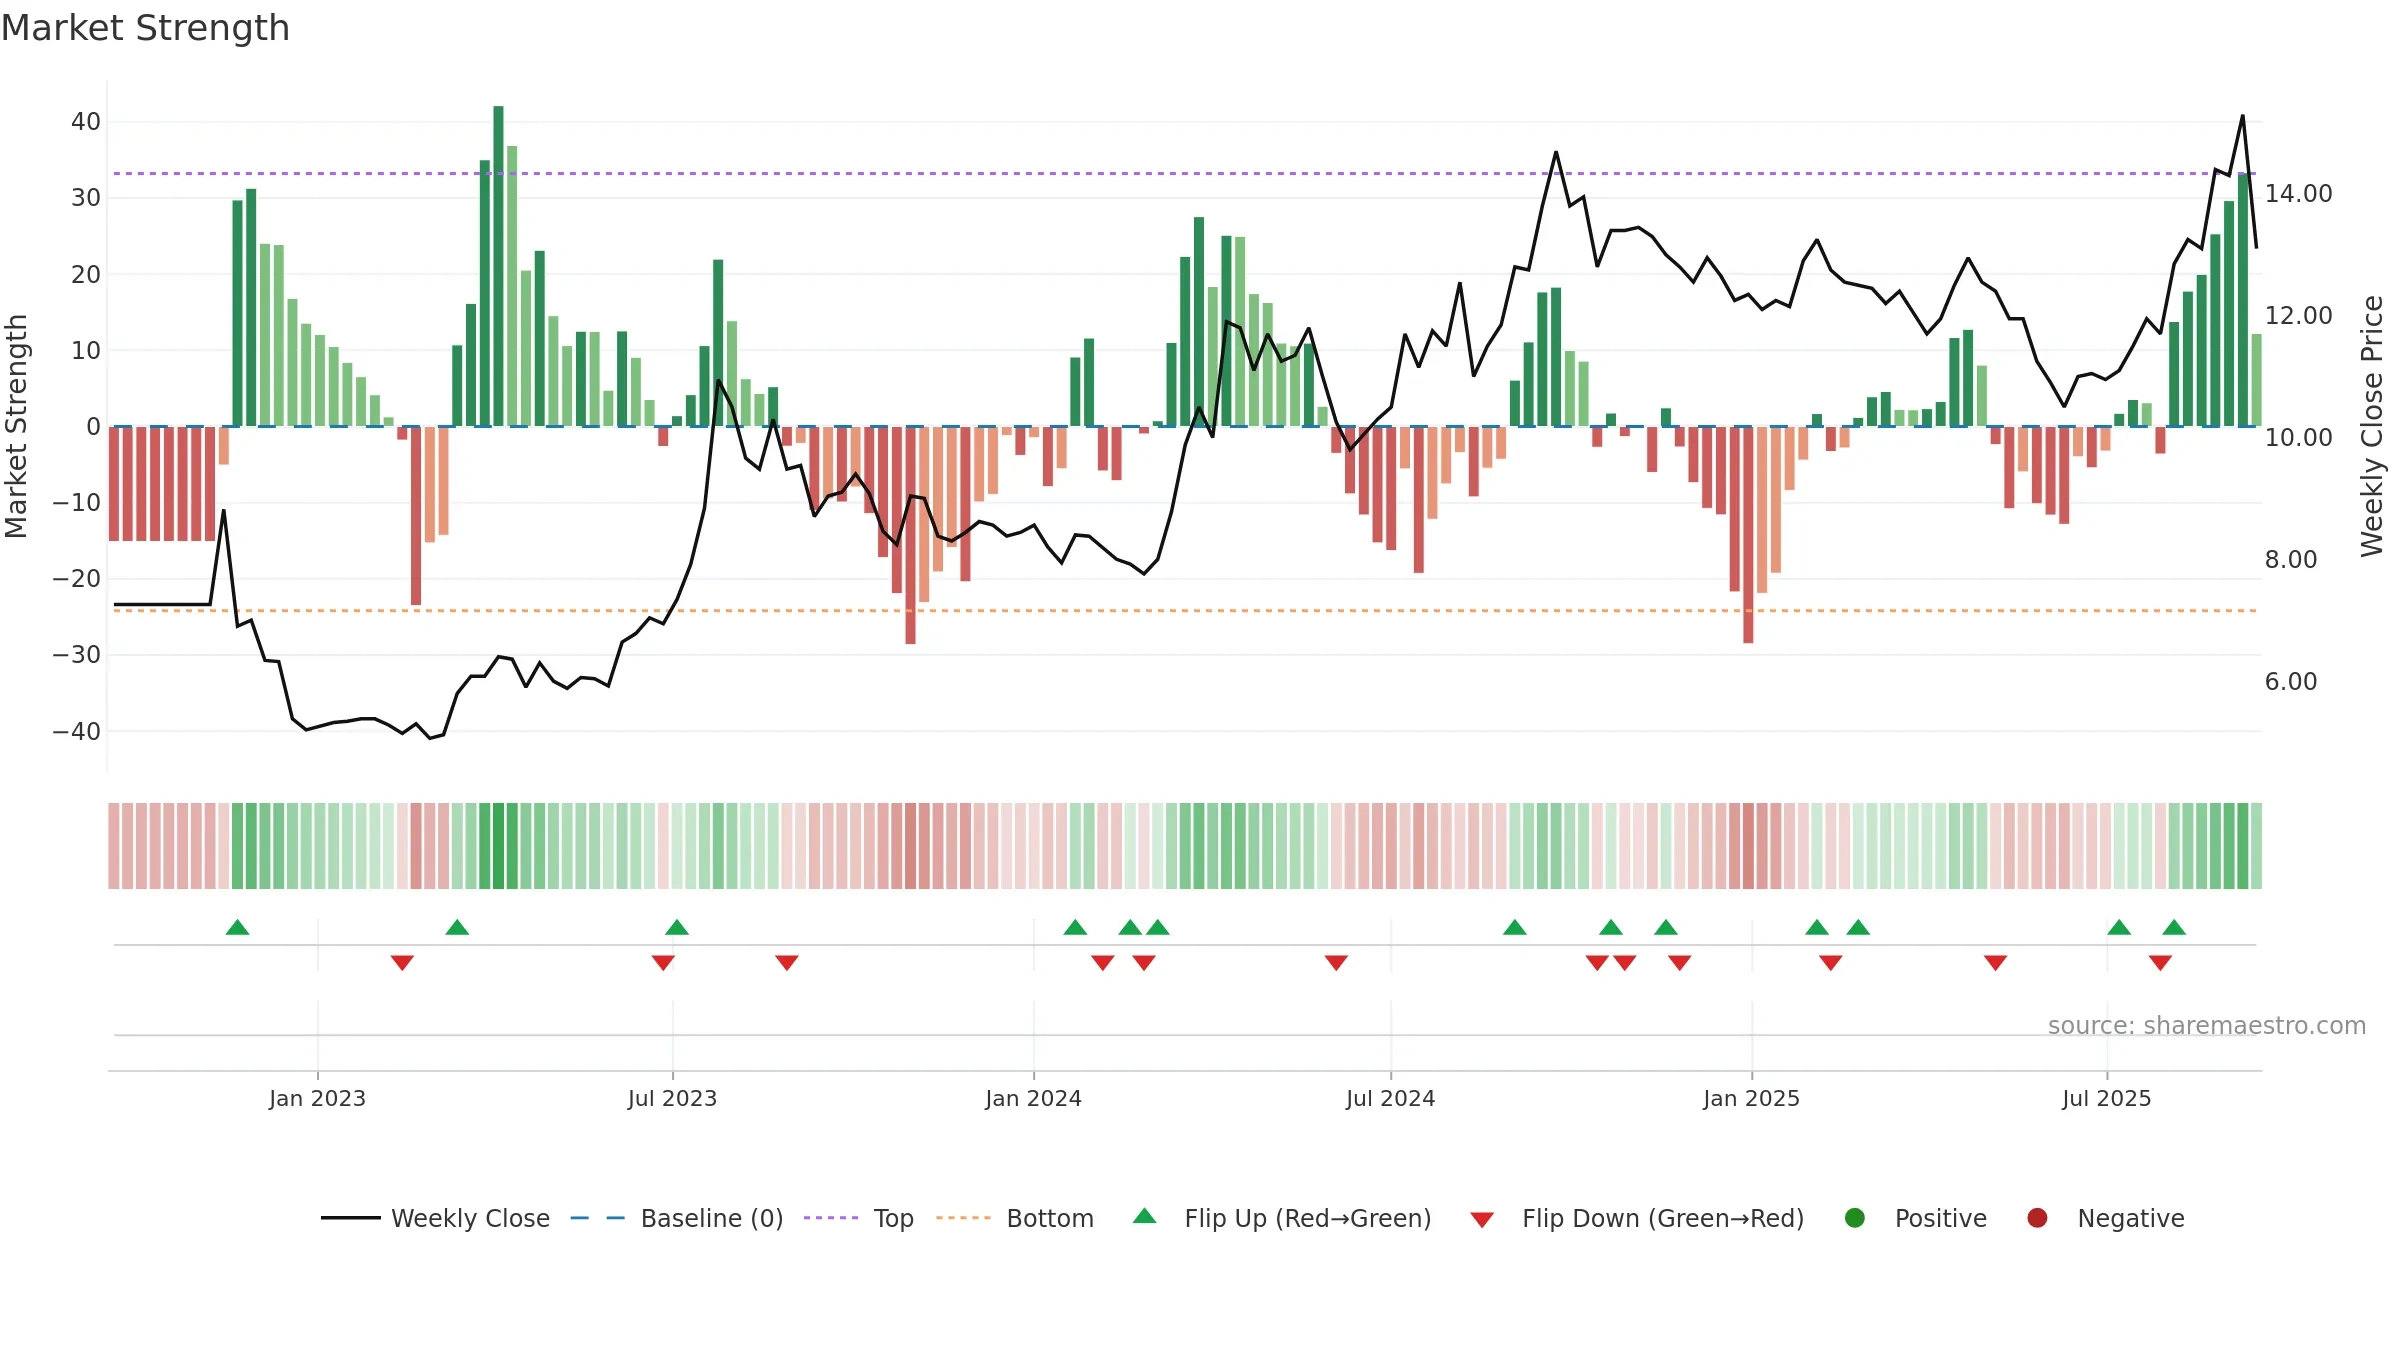This screenshot has height=1350, width=2400.
Task: Click the earliest red flip-down marker on the flip-marker strip
Action: tap(402, 963)
